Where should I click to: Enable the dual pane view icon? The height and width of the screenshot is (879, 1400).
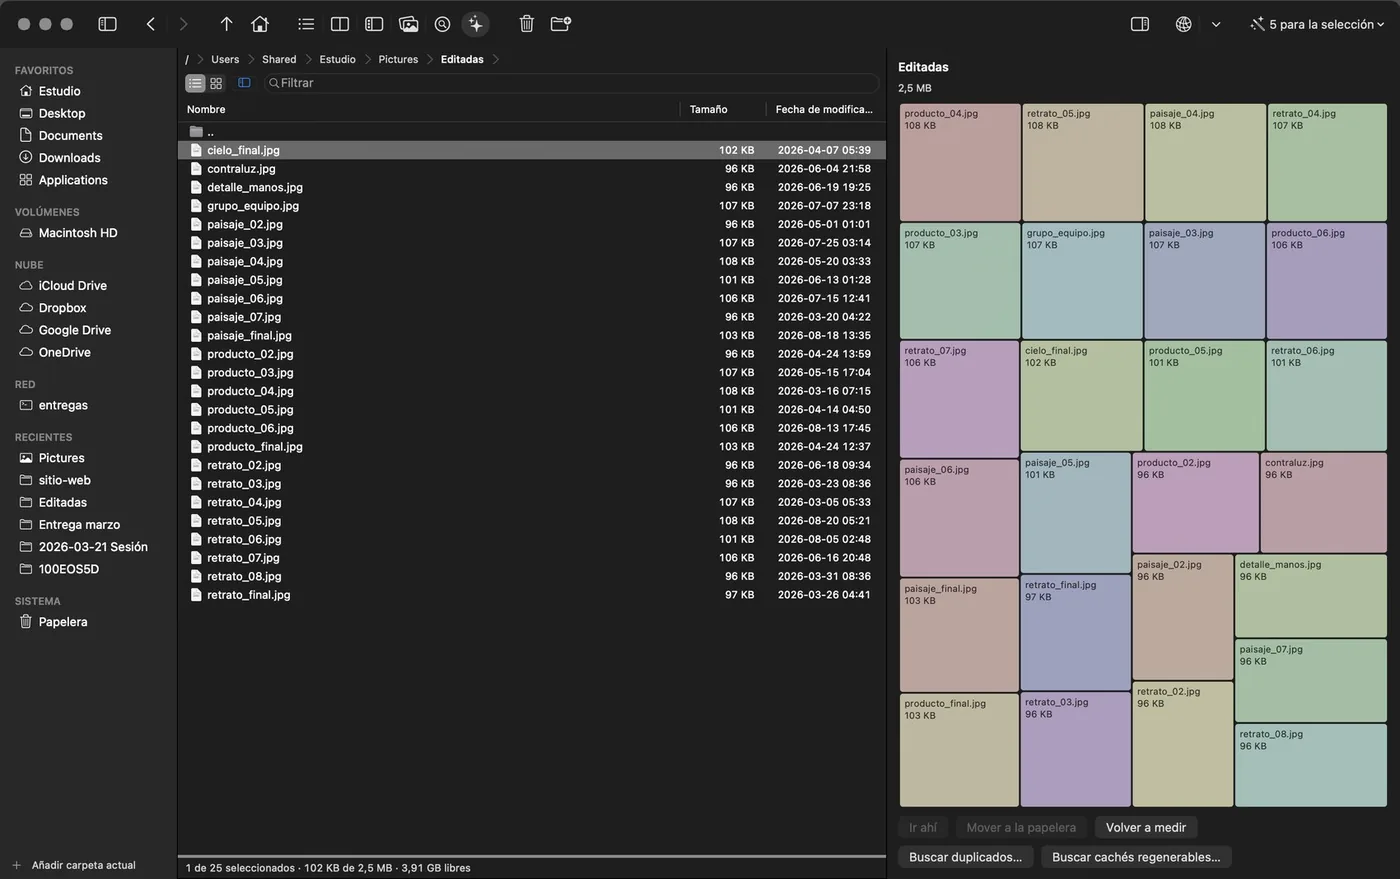point(340,24)
